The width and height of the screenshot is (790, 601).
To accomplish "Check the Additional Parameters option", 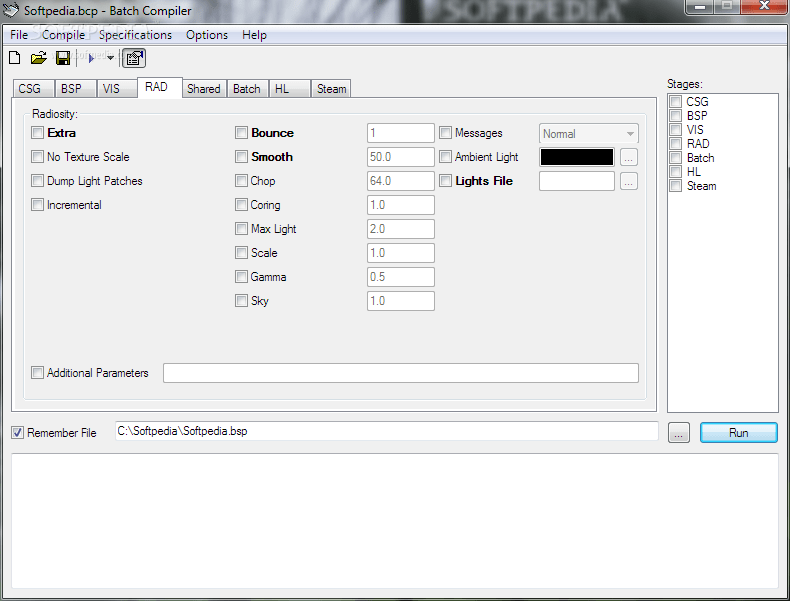I will tap(37, 373).
